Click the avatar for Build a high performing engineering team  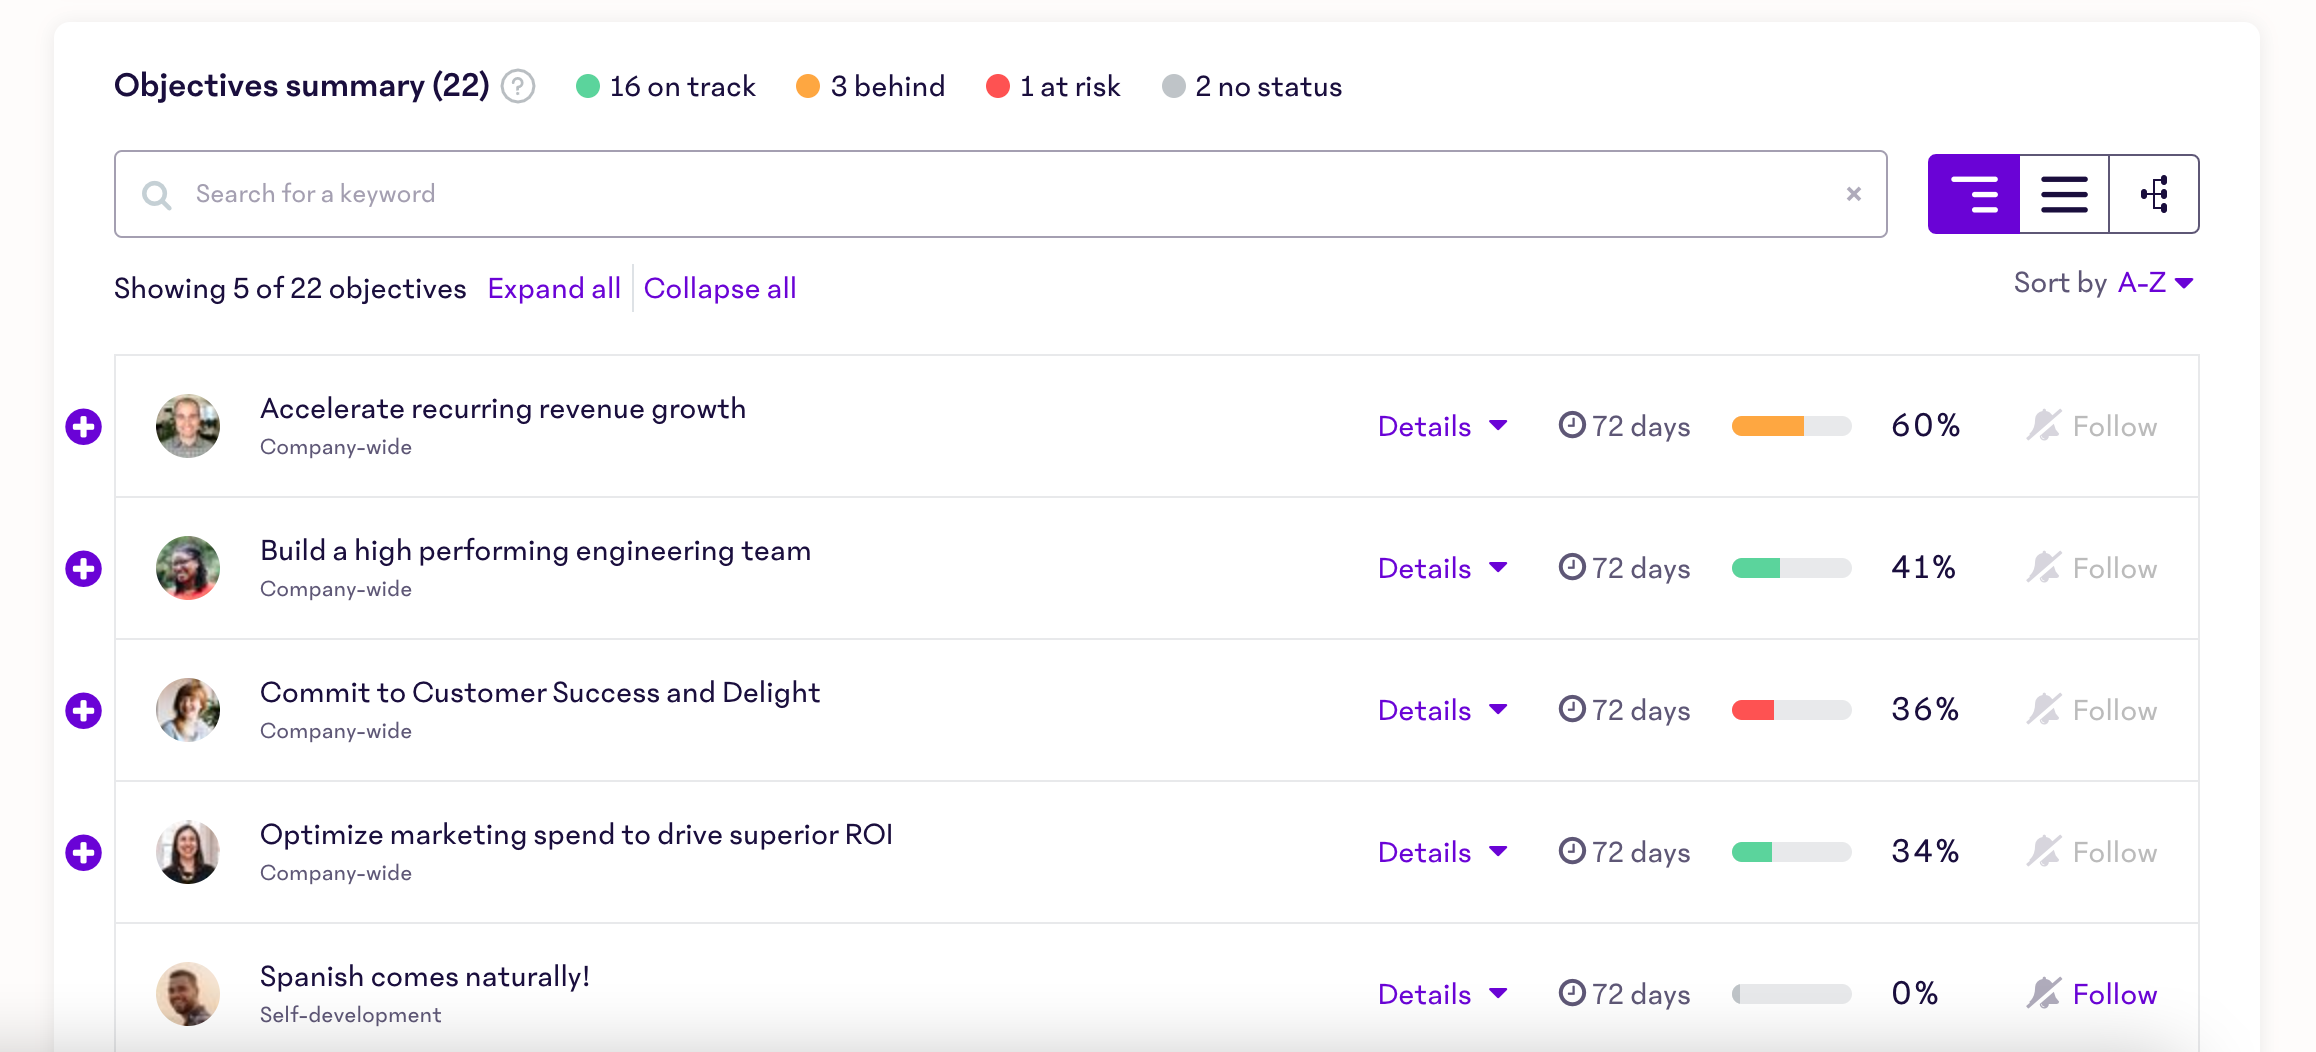click(188, 569)
